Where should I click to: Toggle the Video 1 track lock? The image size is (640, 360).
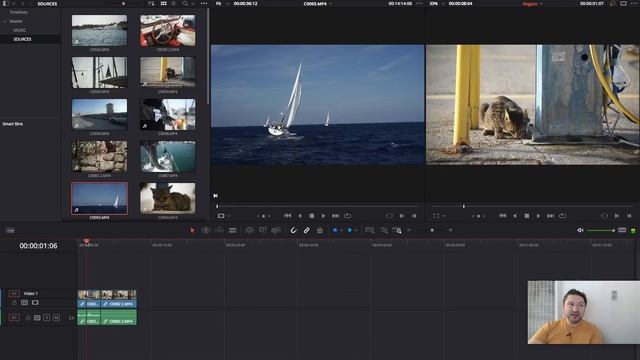point(14,302)
